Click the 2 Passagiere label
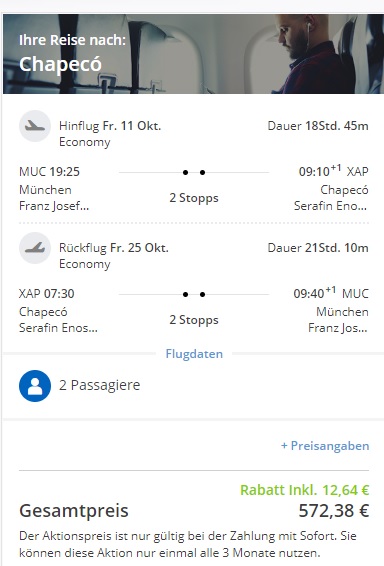This screenshot has width=384, height=566. point(100,385)
